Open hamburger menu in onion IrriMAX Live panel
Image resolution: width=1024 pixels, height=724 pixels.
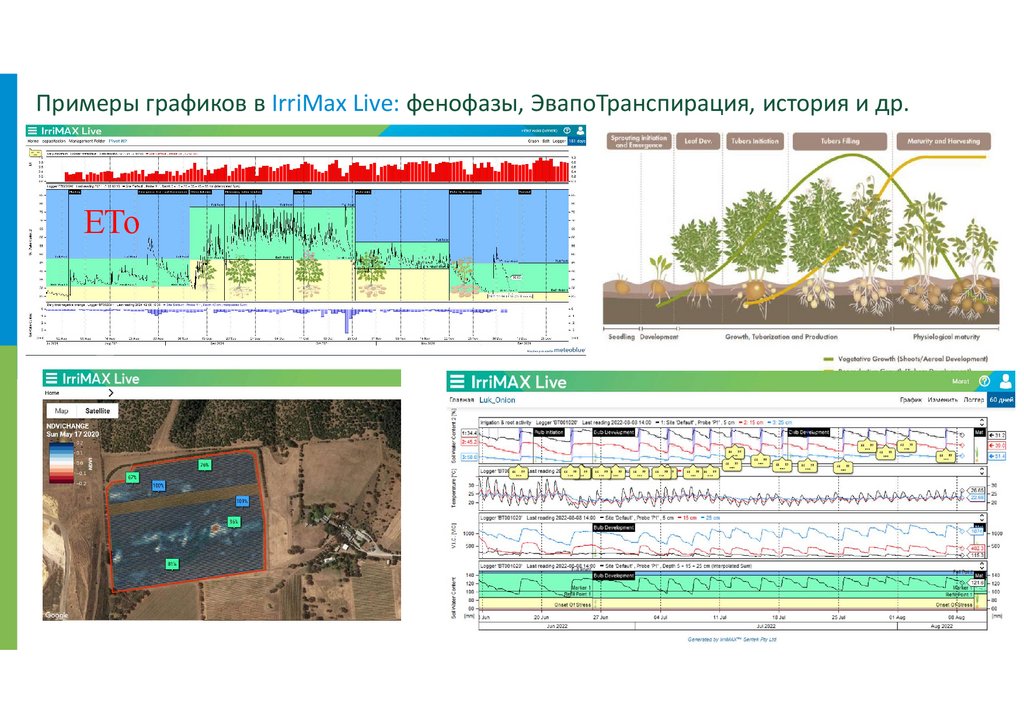tap(457, 382)
